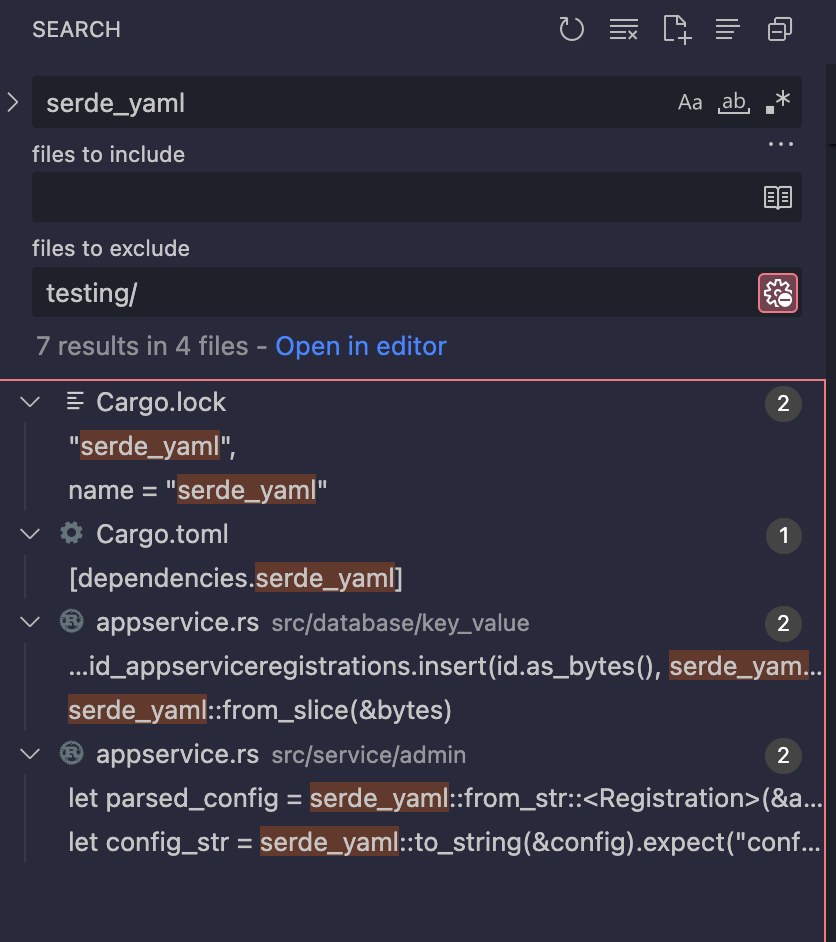The image size is (836, 942).
Task: Click the Cargo.lock file icon
Action: point(74,402)
